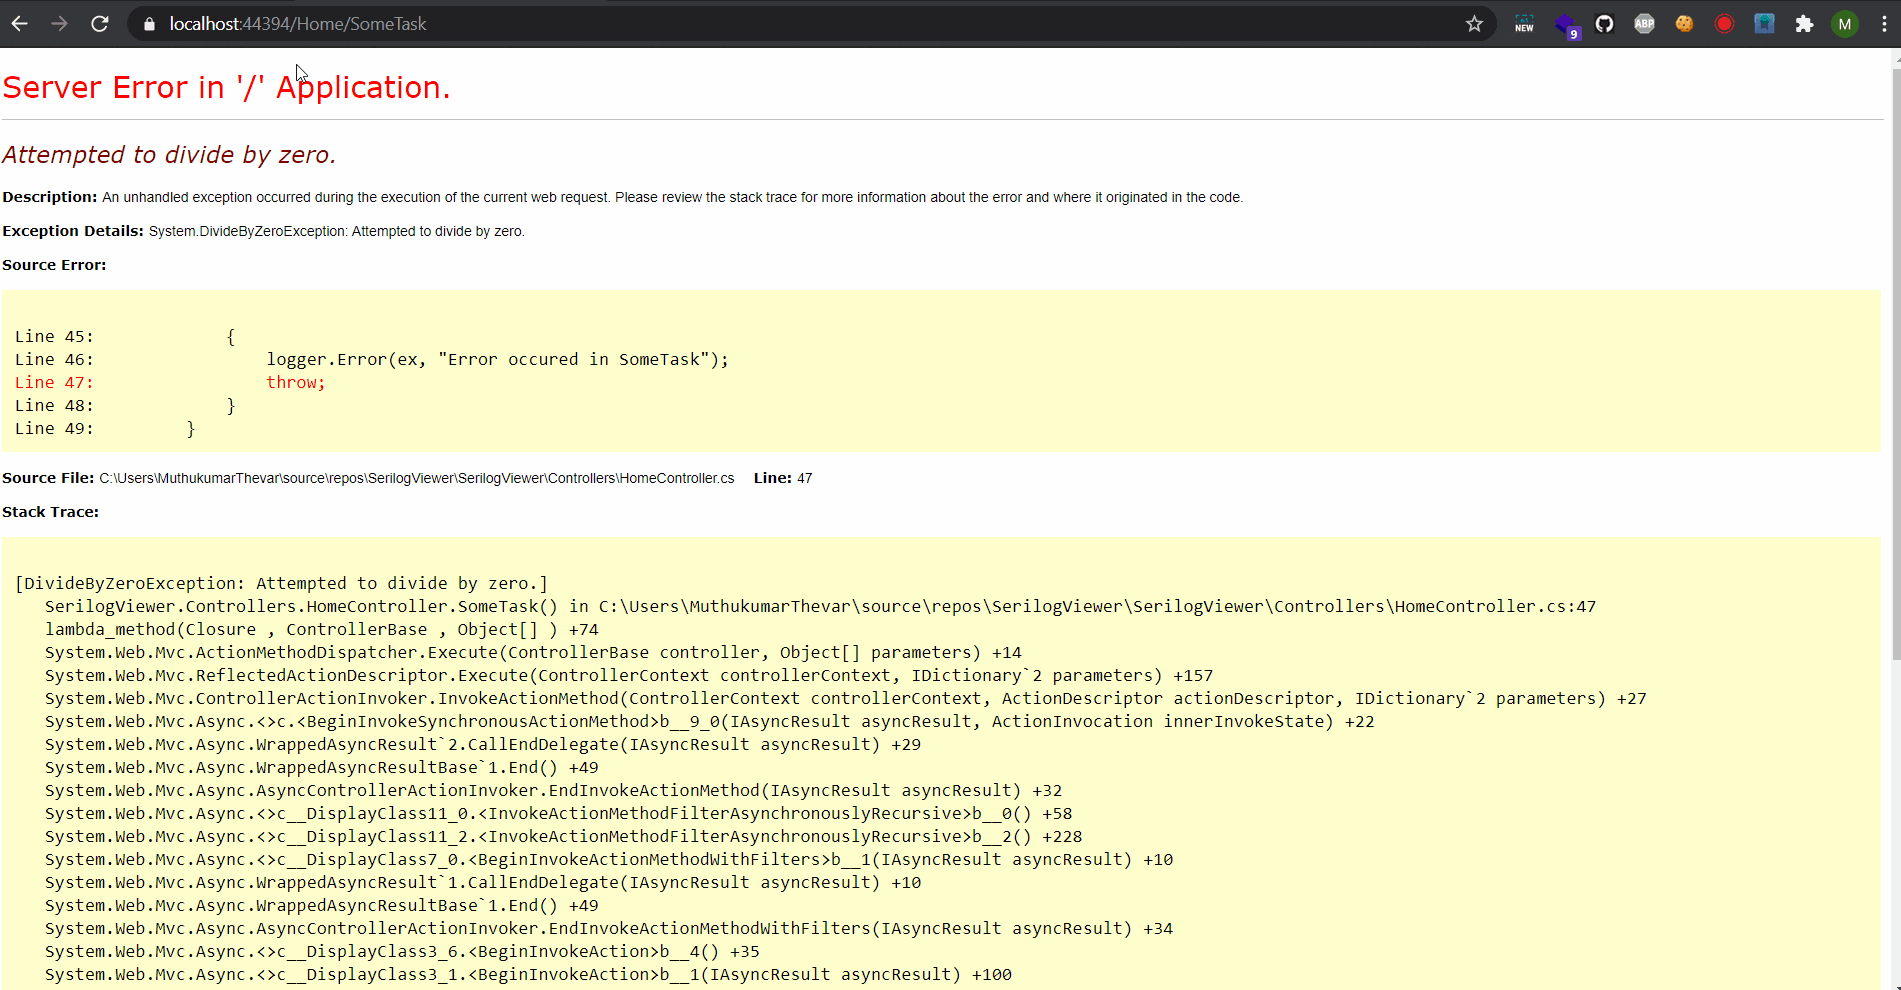The width and height of the screenshot is (1901, 990).
Task: Click the BeginInvokeSynchronousActionMethod stack frame +22
Action: (709, 721)
